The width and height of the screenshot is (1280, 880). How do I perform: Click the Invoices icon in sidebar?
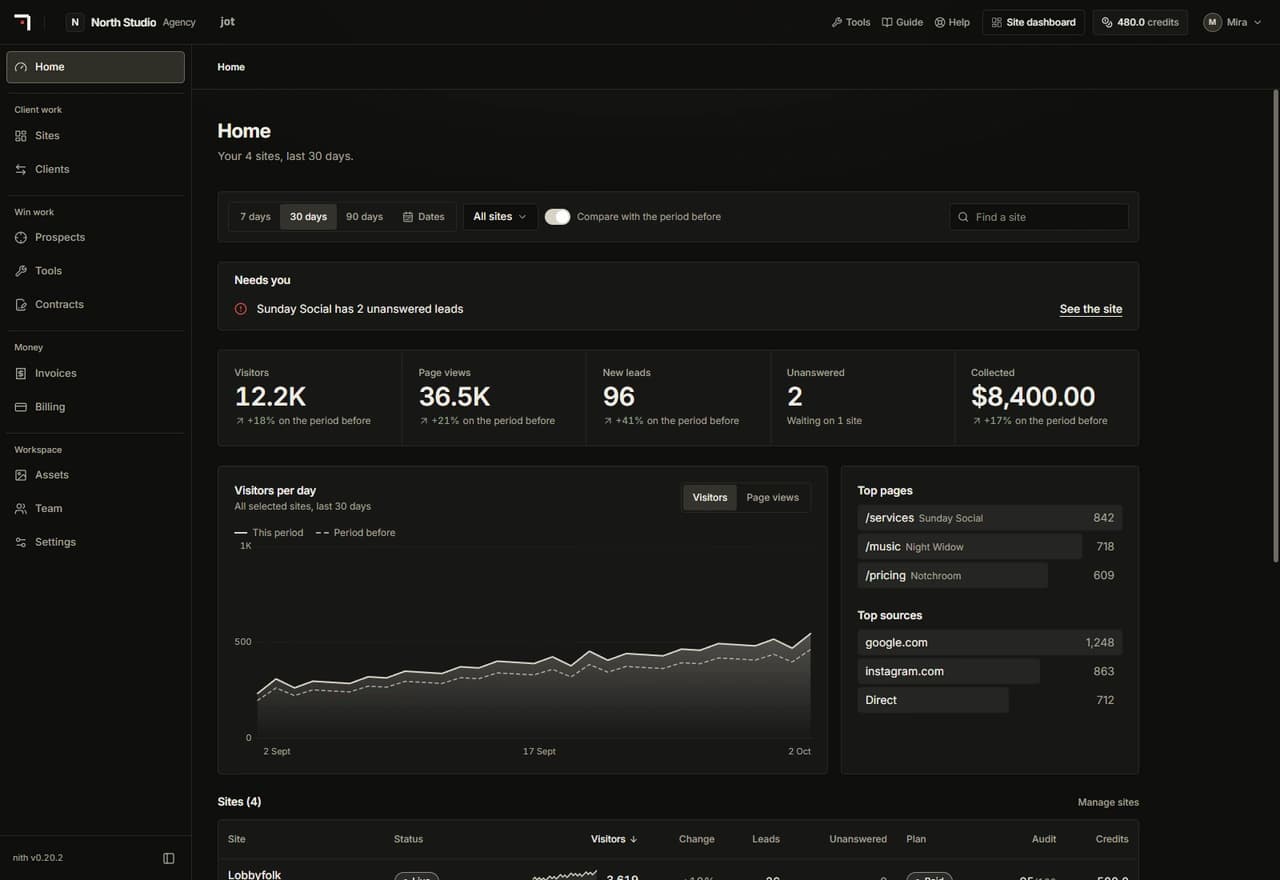coord(21,374)
